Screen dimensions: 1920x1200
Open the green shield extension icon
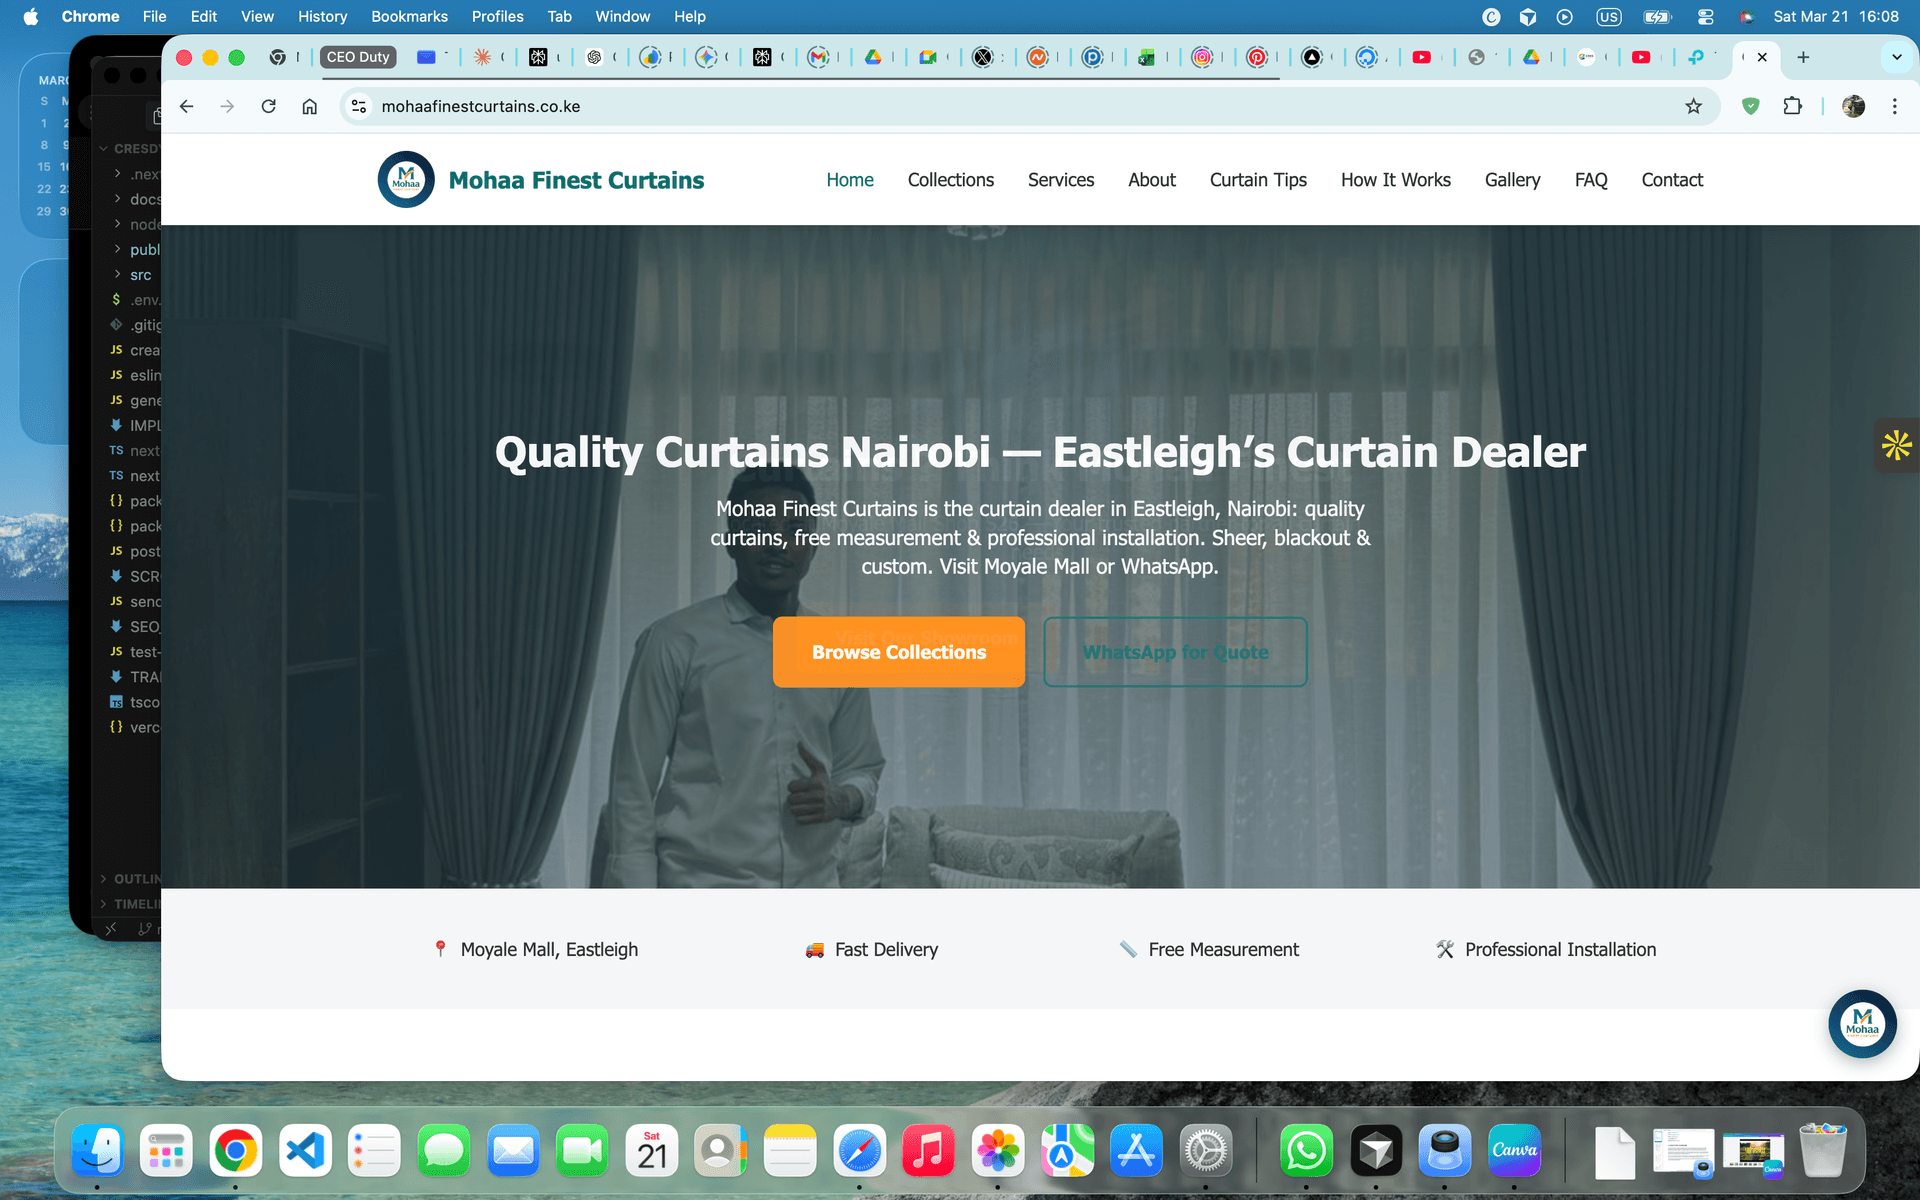(1750, 106)
